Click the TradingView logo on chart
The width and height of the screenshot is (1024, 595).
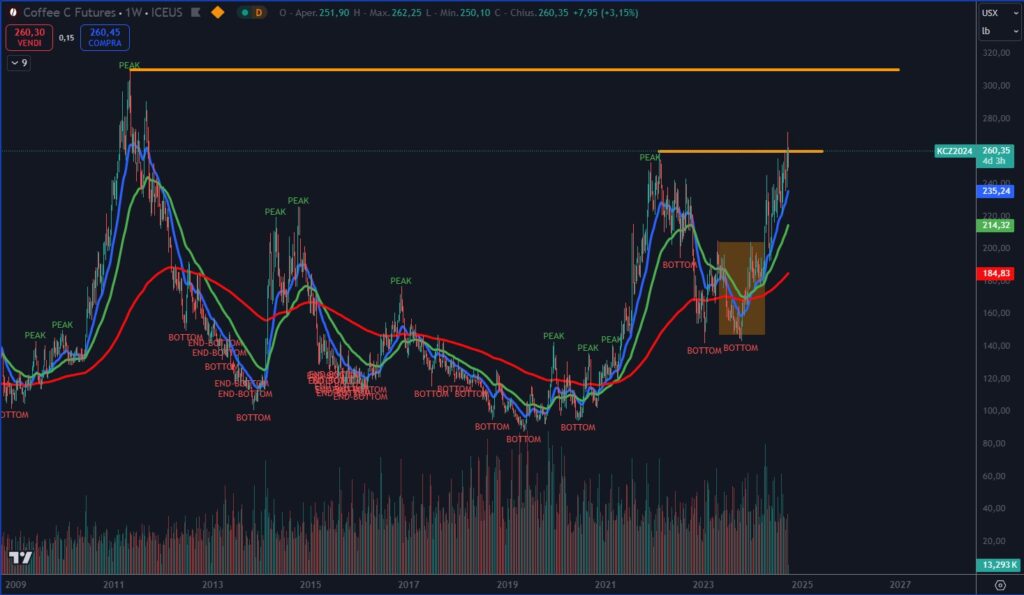[x=18, y=557]
